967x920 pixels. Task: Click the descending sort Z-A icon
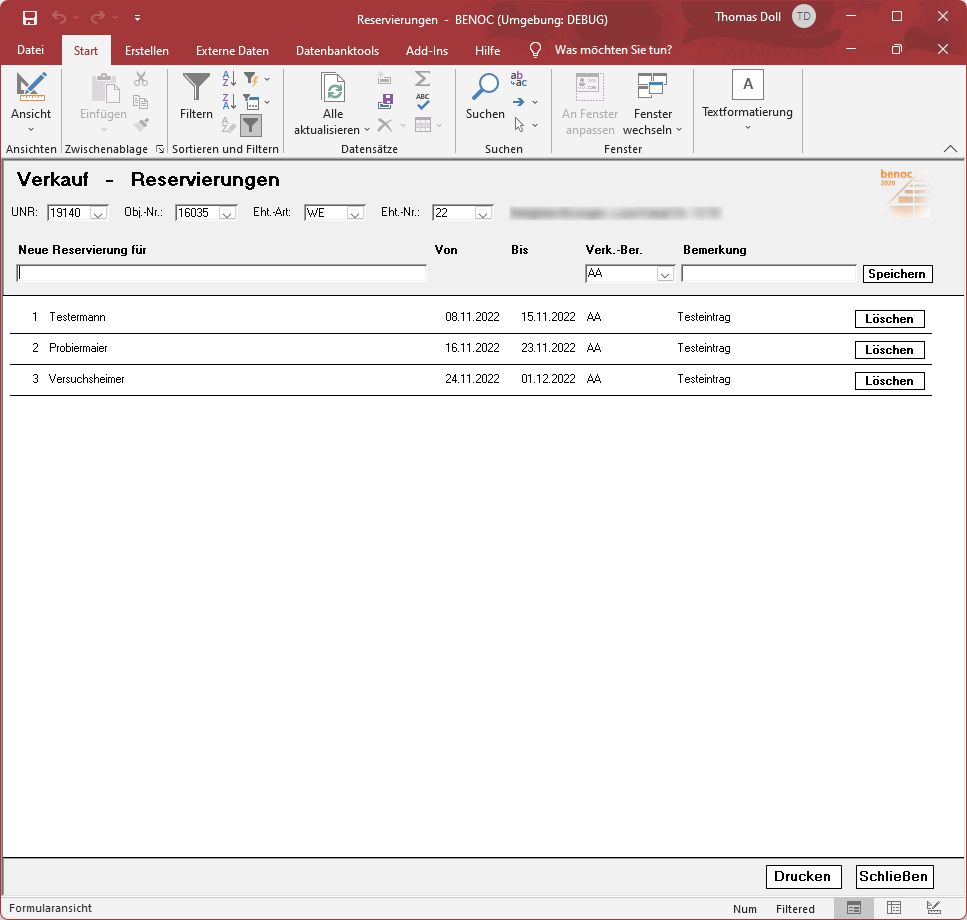228,101
